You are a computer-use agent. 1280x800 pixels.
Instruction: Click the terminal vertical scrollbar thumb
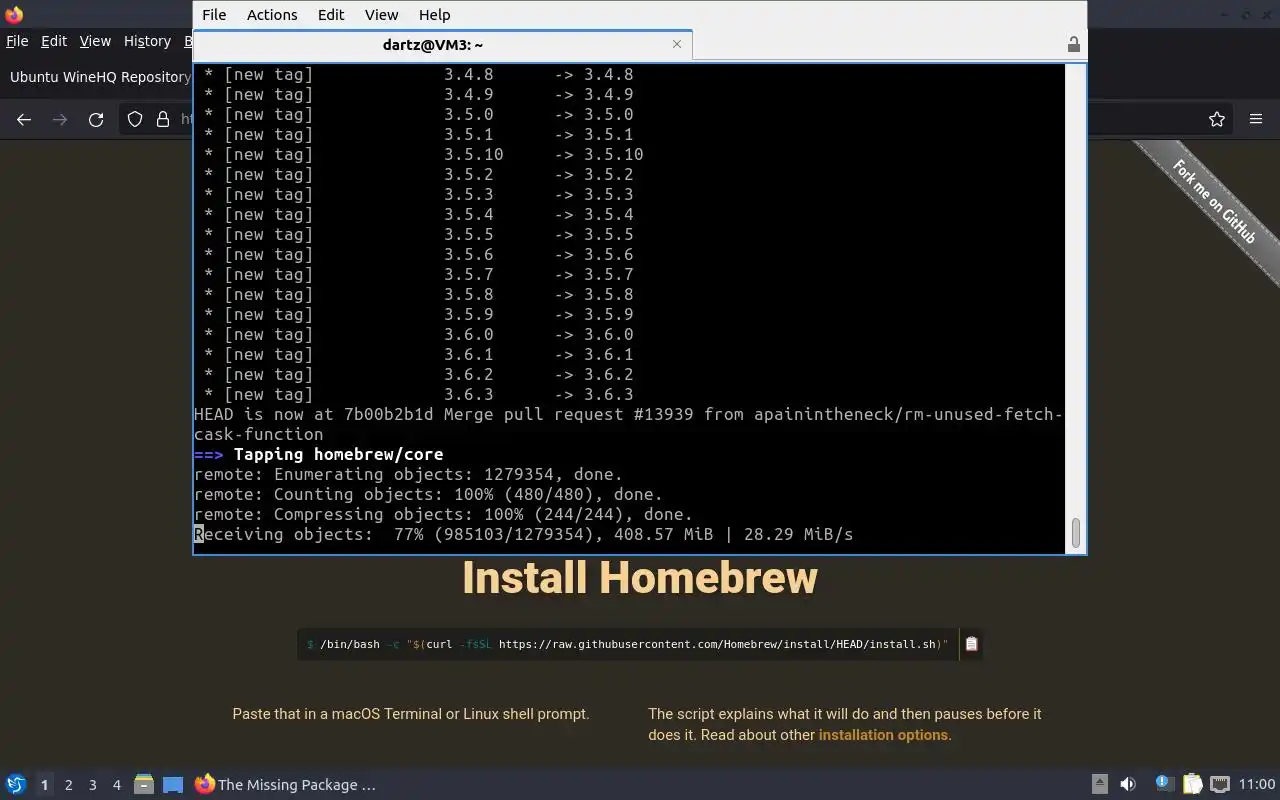pos(1076,533)
